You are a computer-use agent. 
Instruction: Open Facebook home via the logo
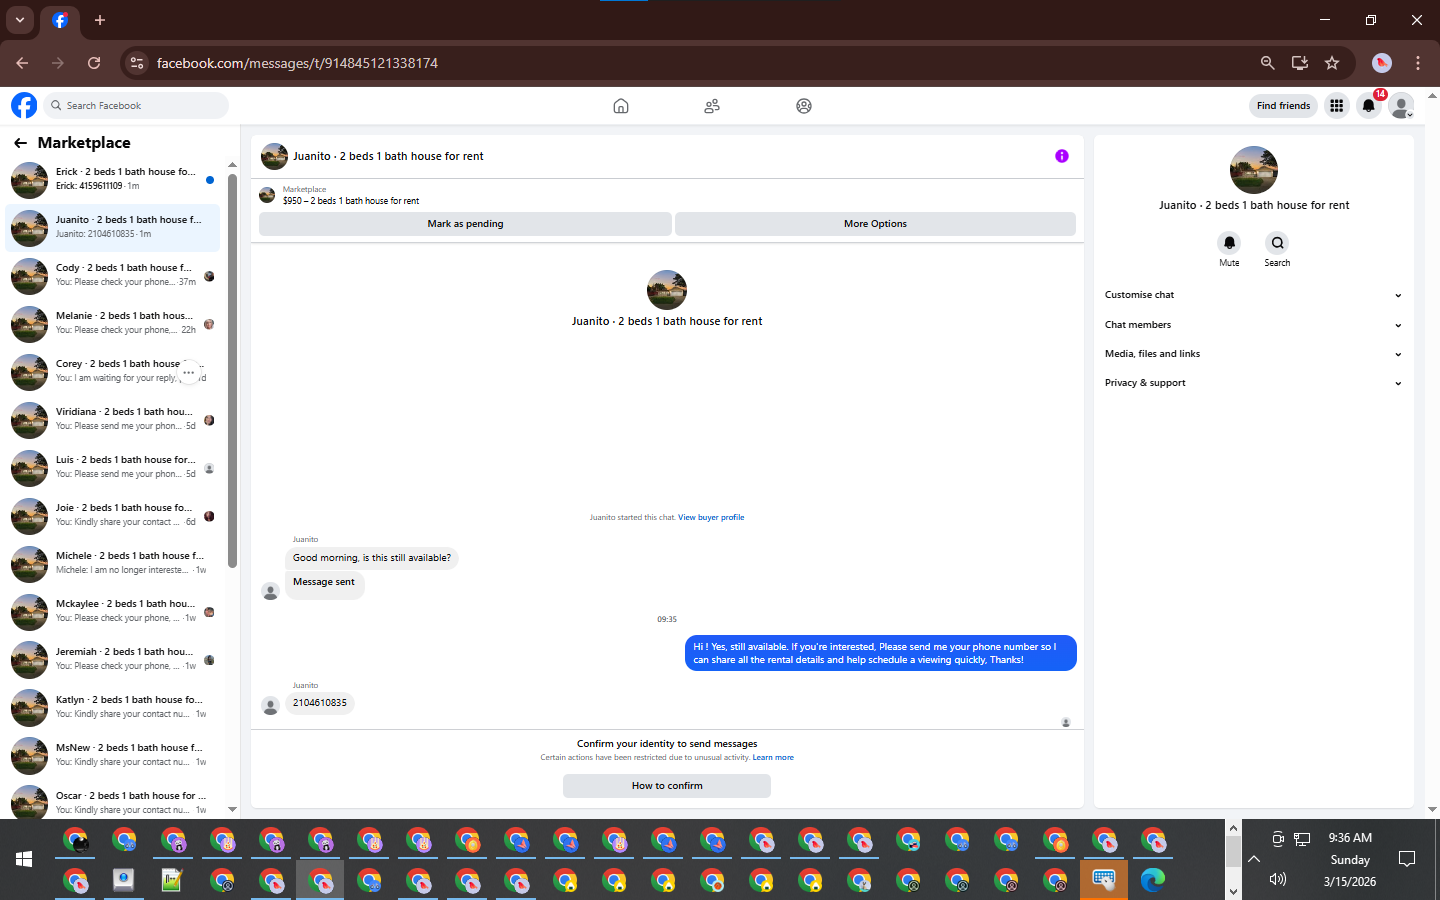tap(24, 105)
